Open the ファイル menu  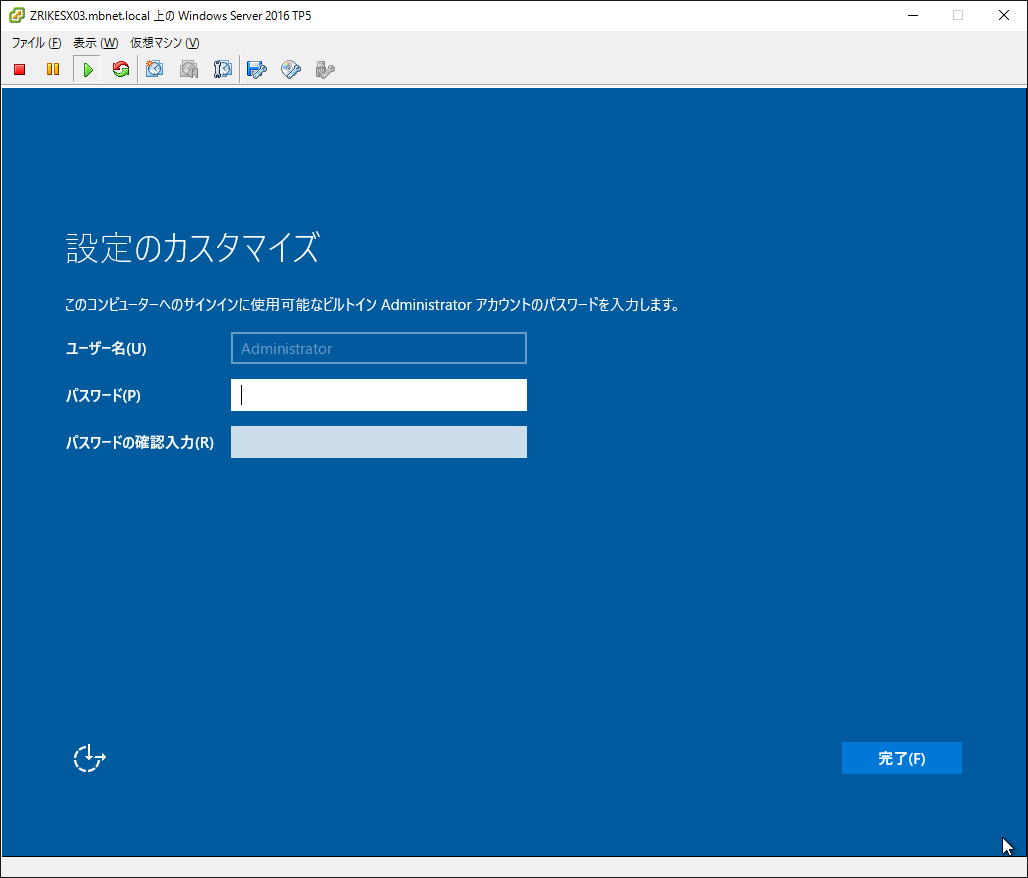coord(33,43)
